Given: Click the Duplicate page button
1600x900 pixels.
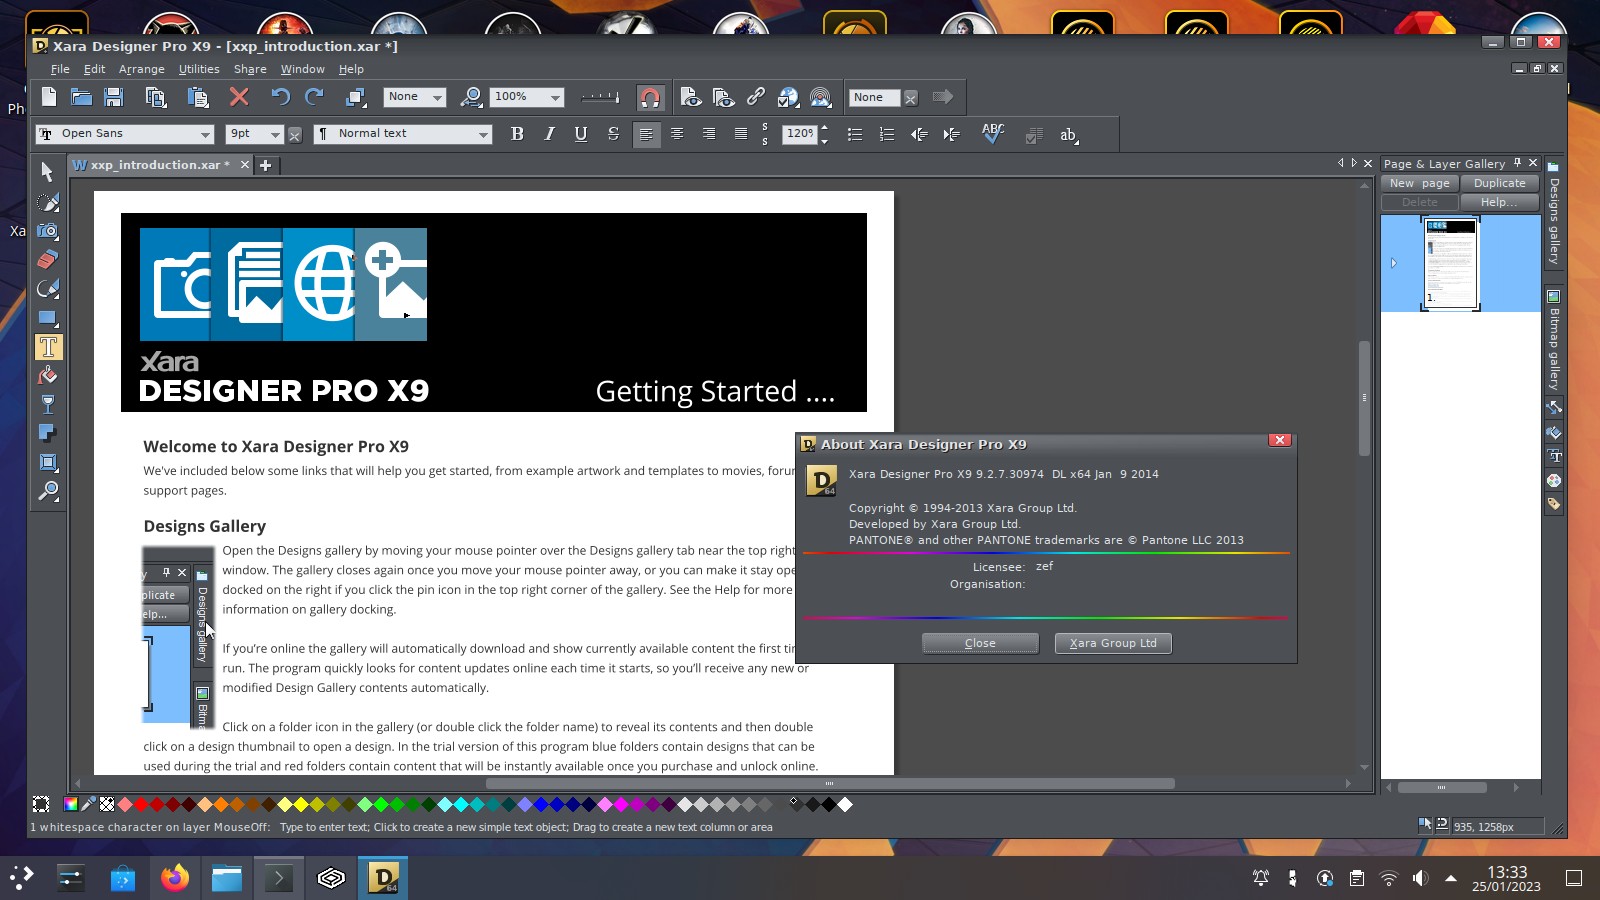Looking at the screenshot, I should 1500,183.
